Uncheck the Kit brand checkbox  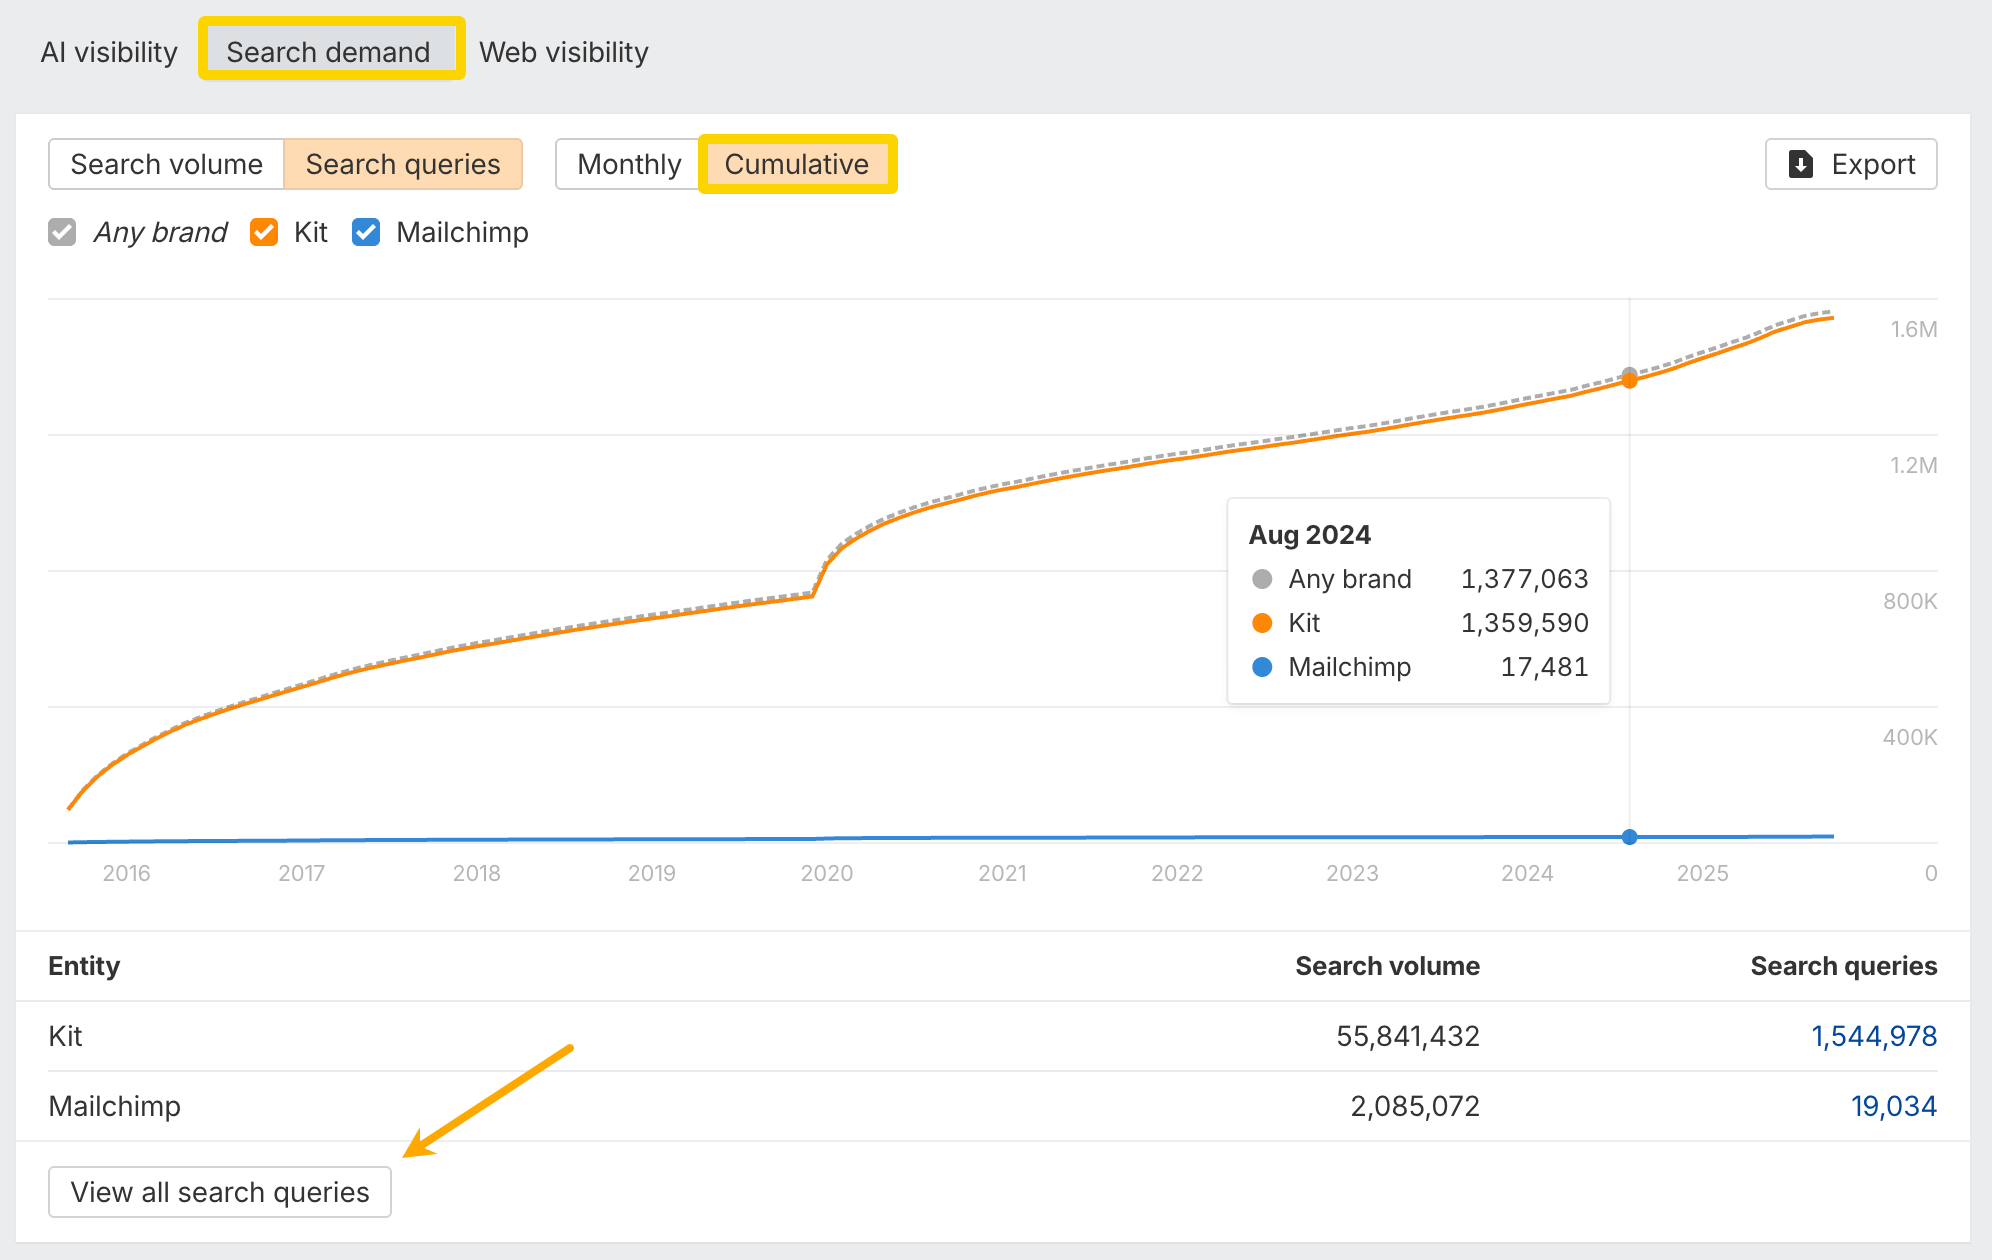point(264,232)
